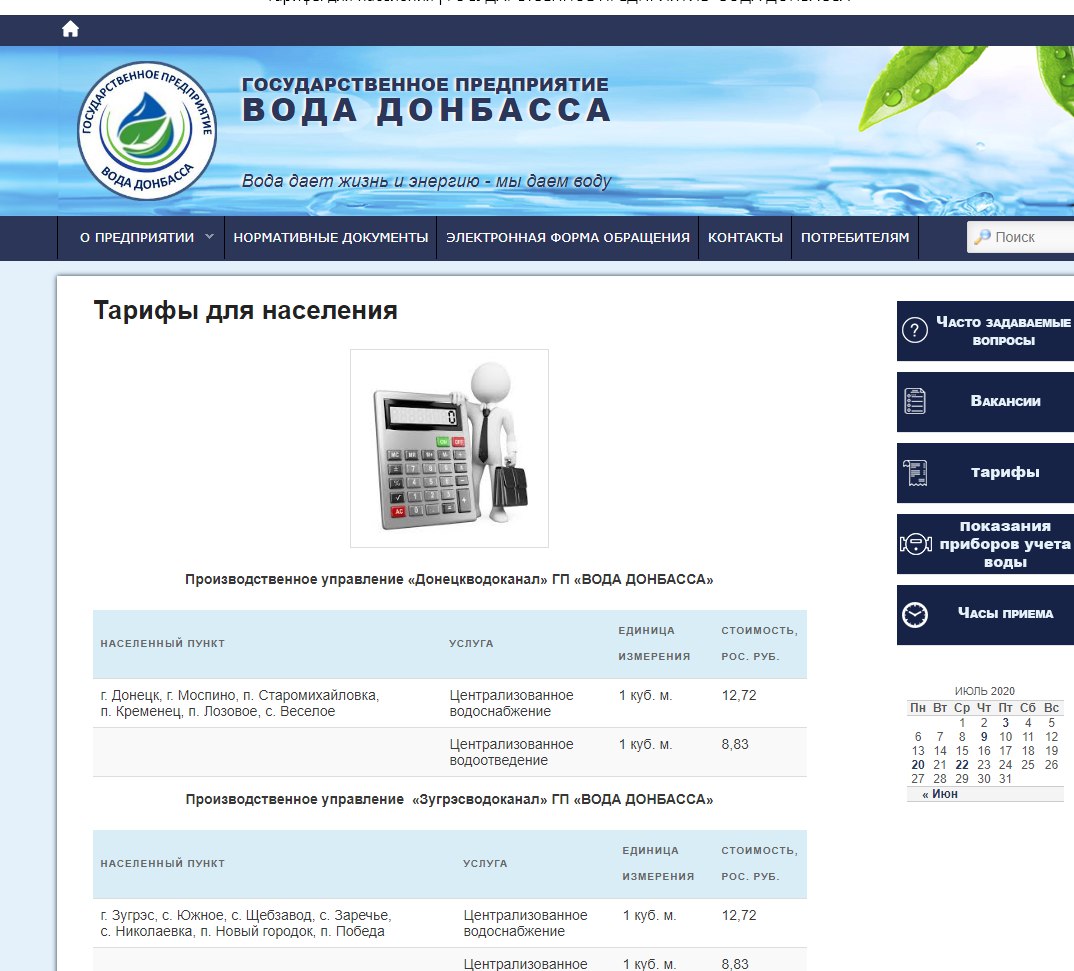The image size is (1074, 971).
Task: Open the Контакты page
Action: click(x=745, y=238)
